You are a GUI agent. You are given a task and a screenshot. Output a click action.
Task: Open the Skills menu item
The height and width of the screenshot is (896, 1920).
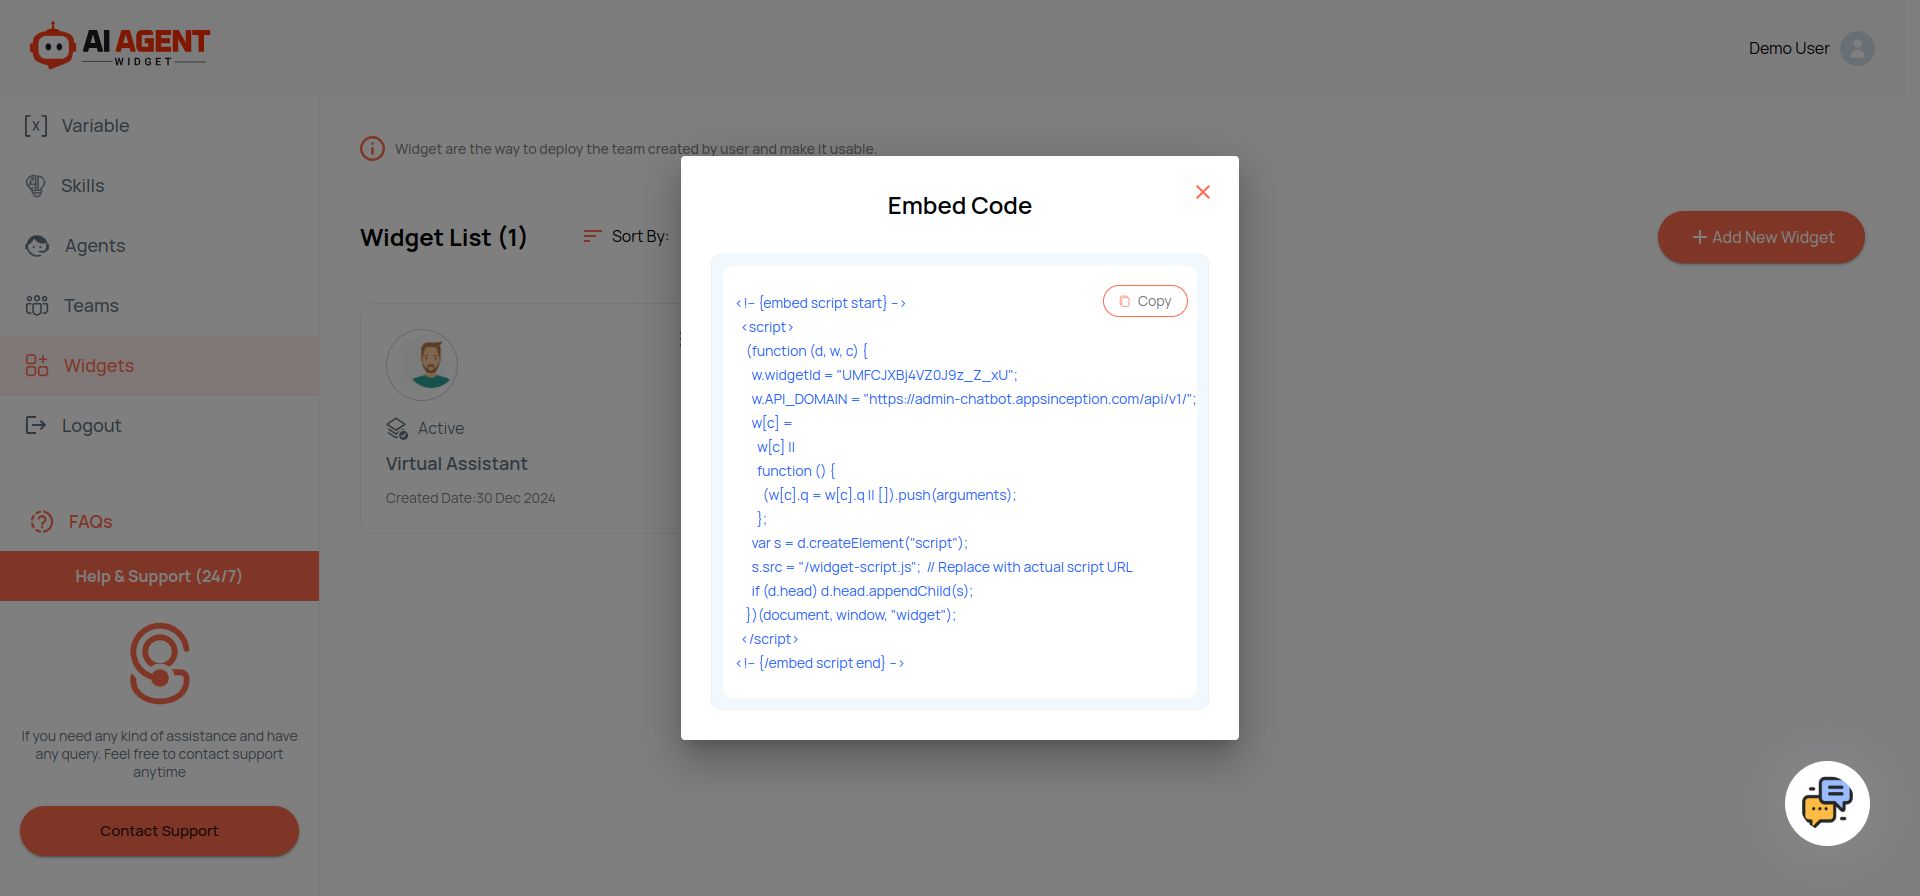click(82, 186)
